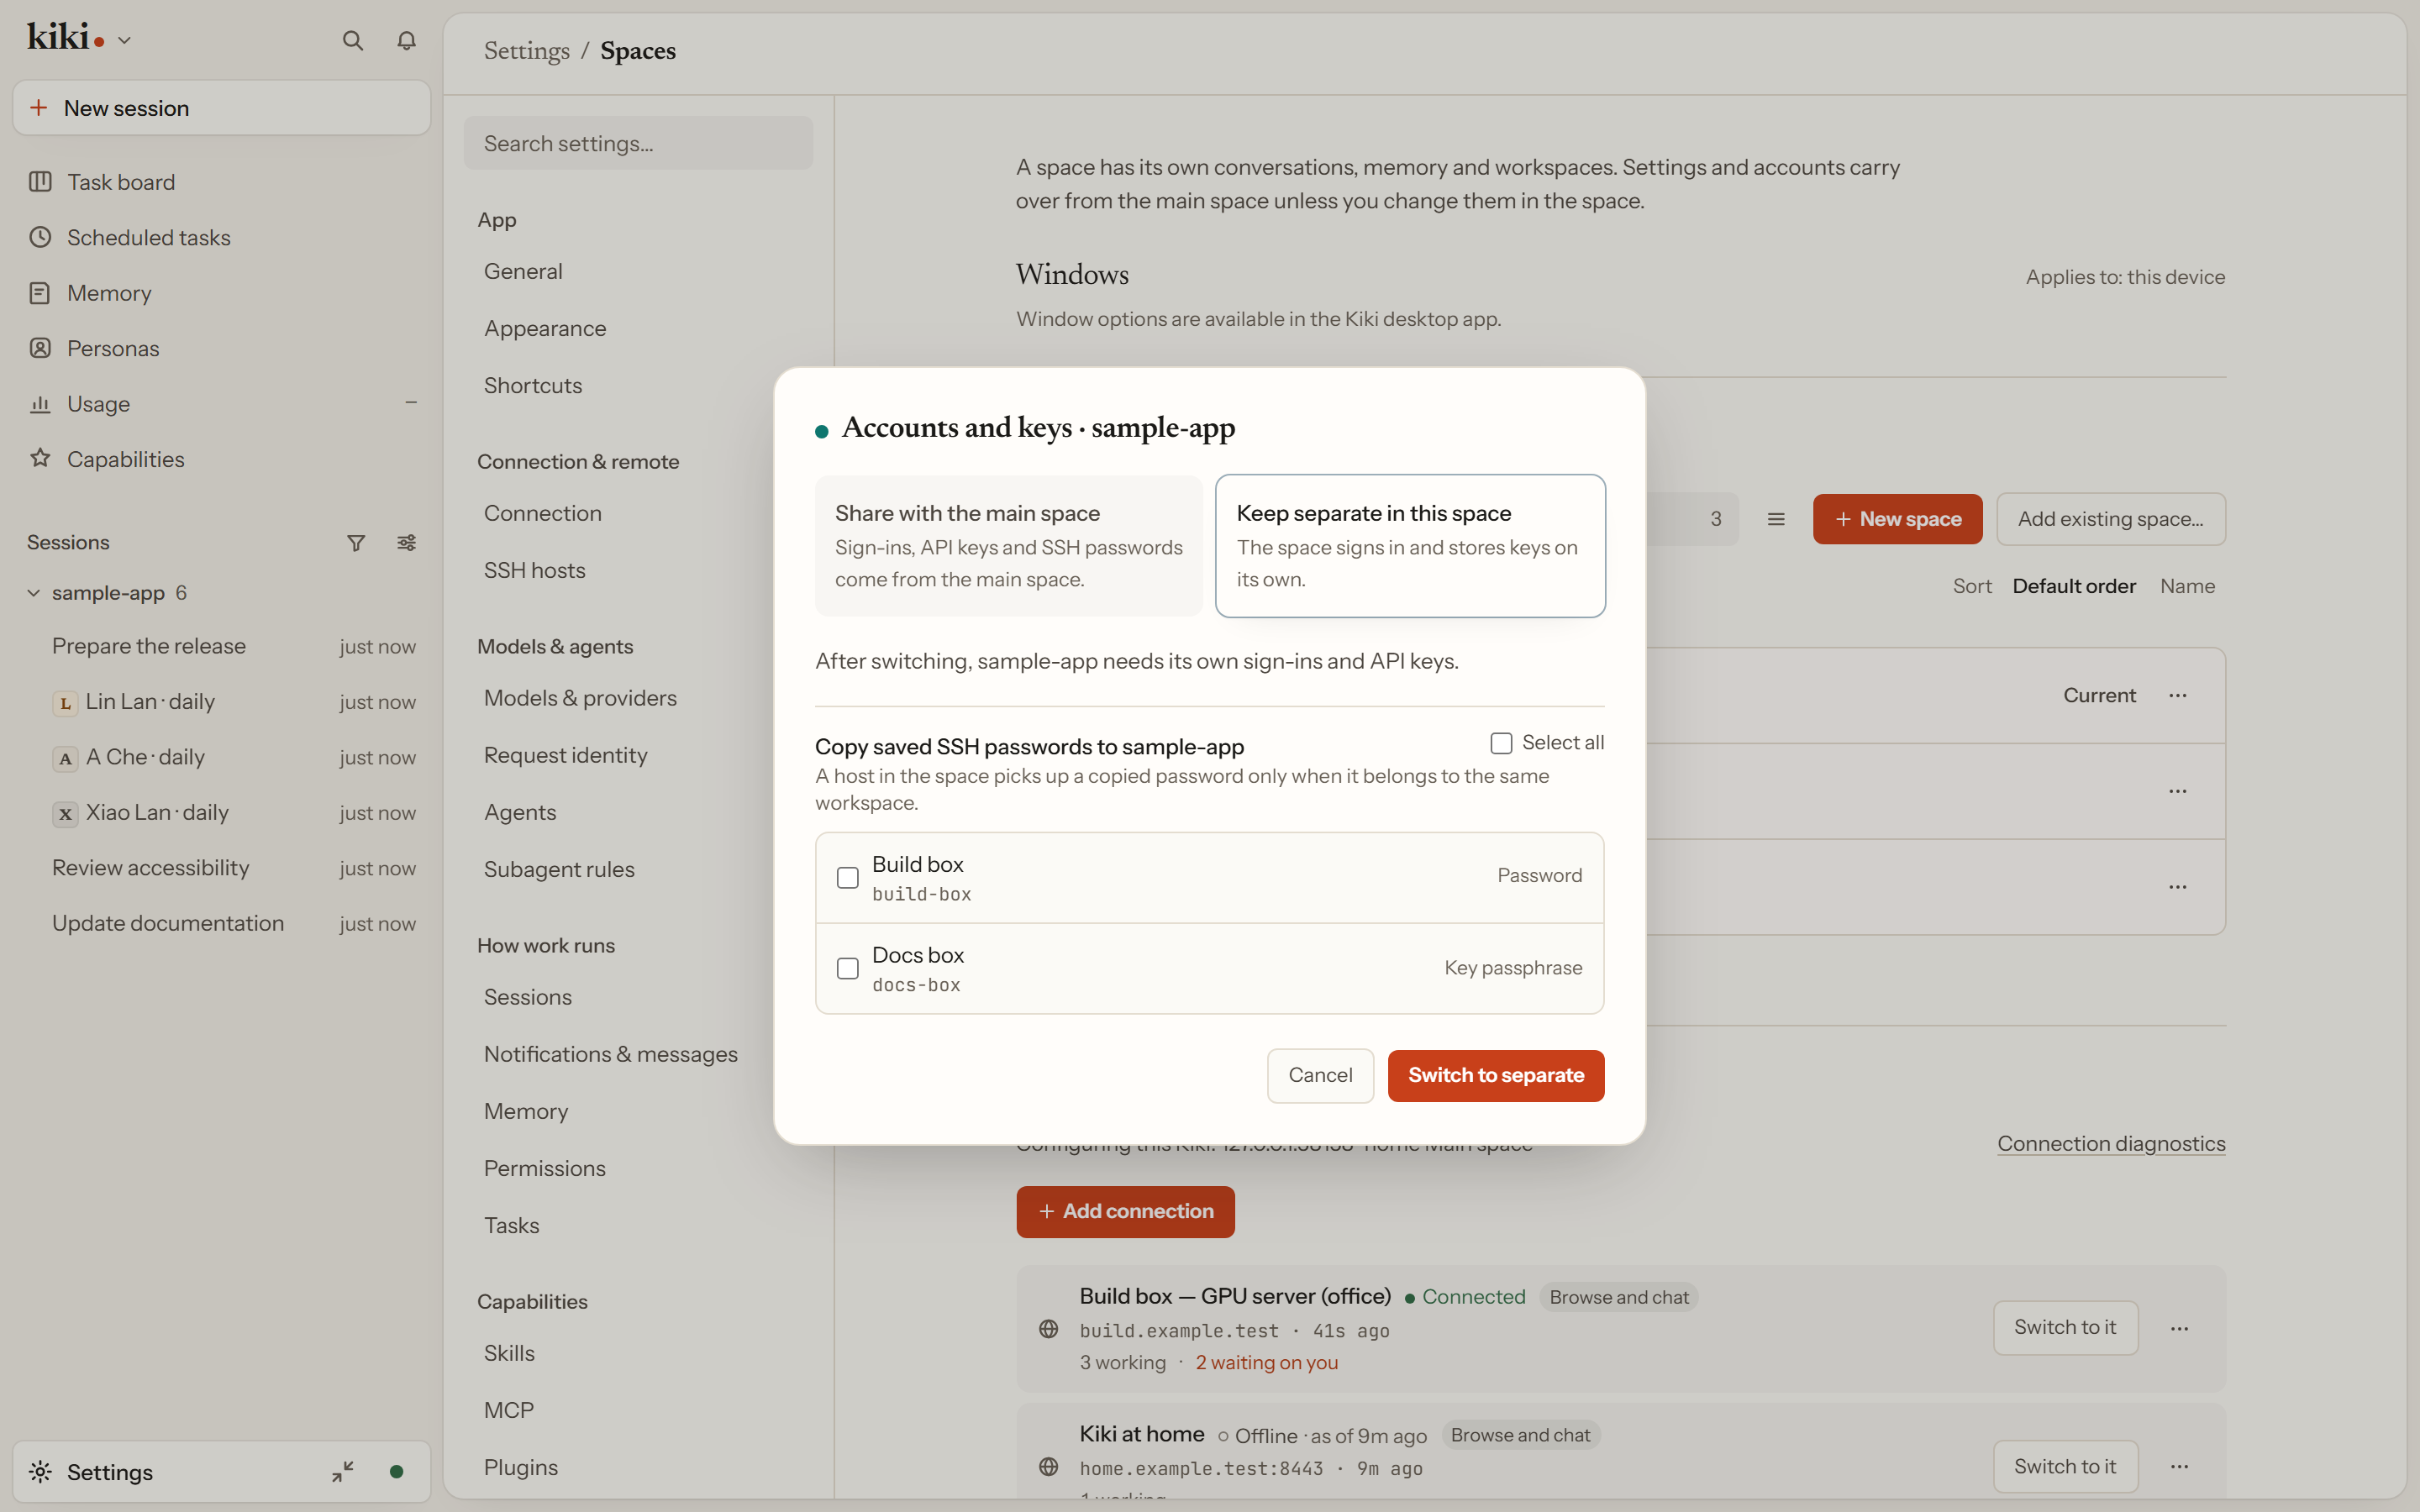Collapse the sample-app session group
This screenshot has width=2420, height=1512.
(34, 593)
